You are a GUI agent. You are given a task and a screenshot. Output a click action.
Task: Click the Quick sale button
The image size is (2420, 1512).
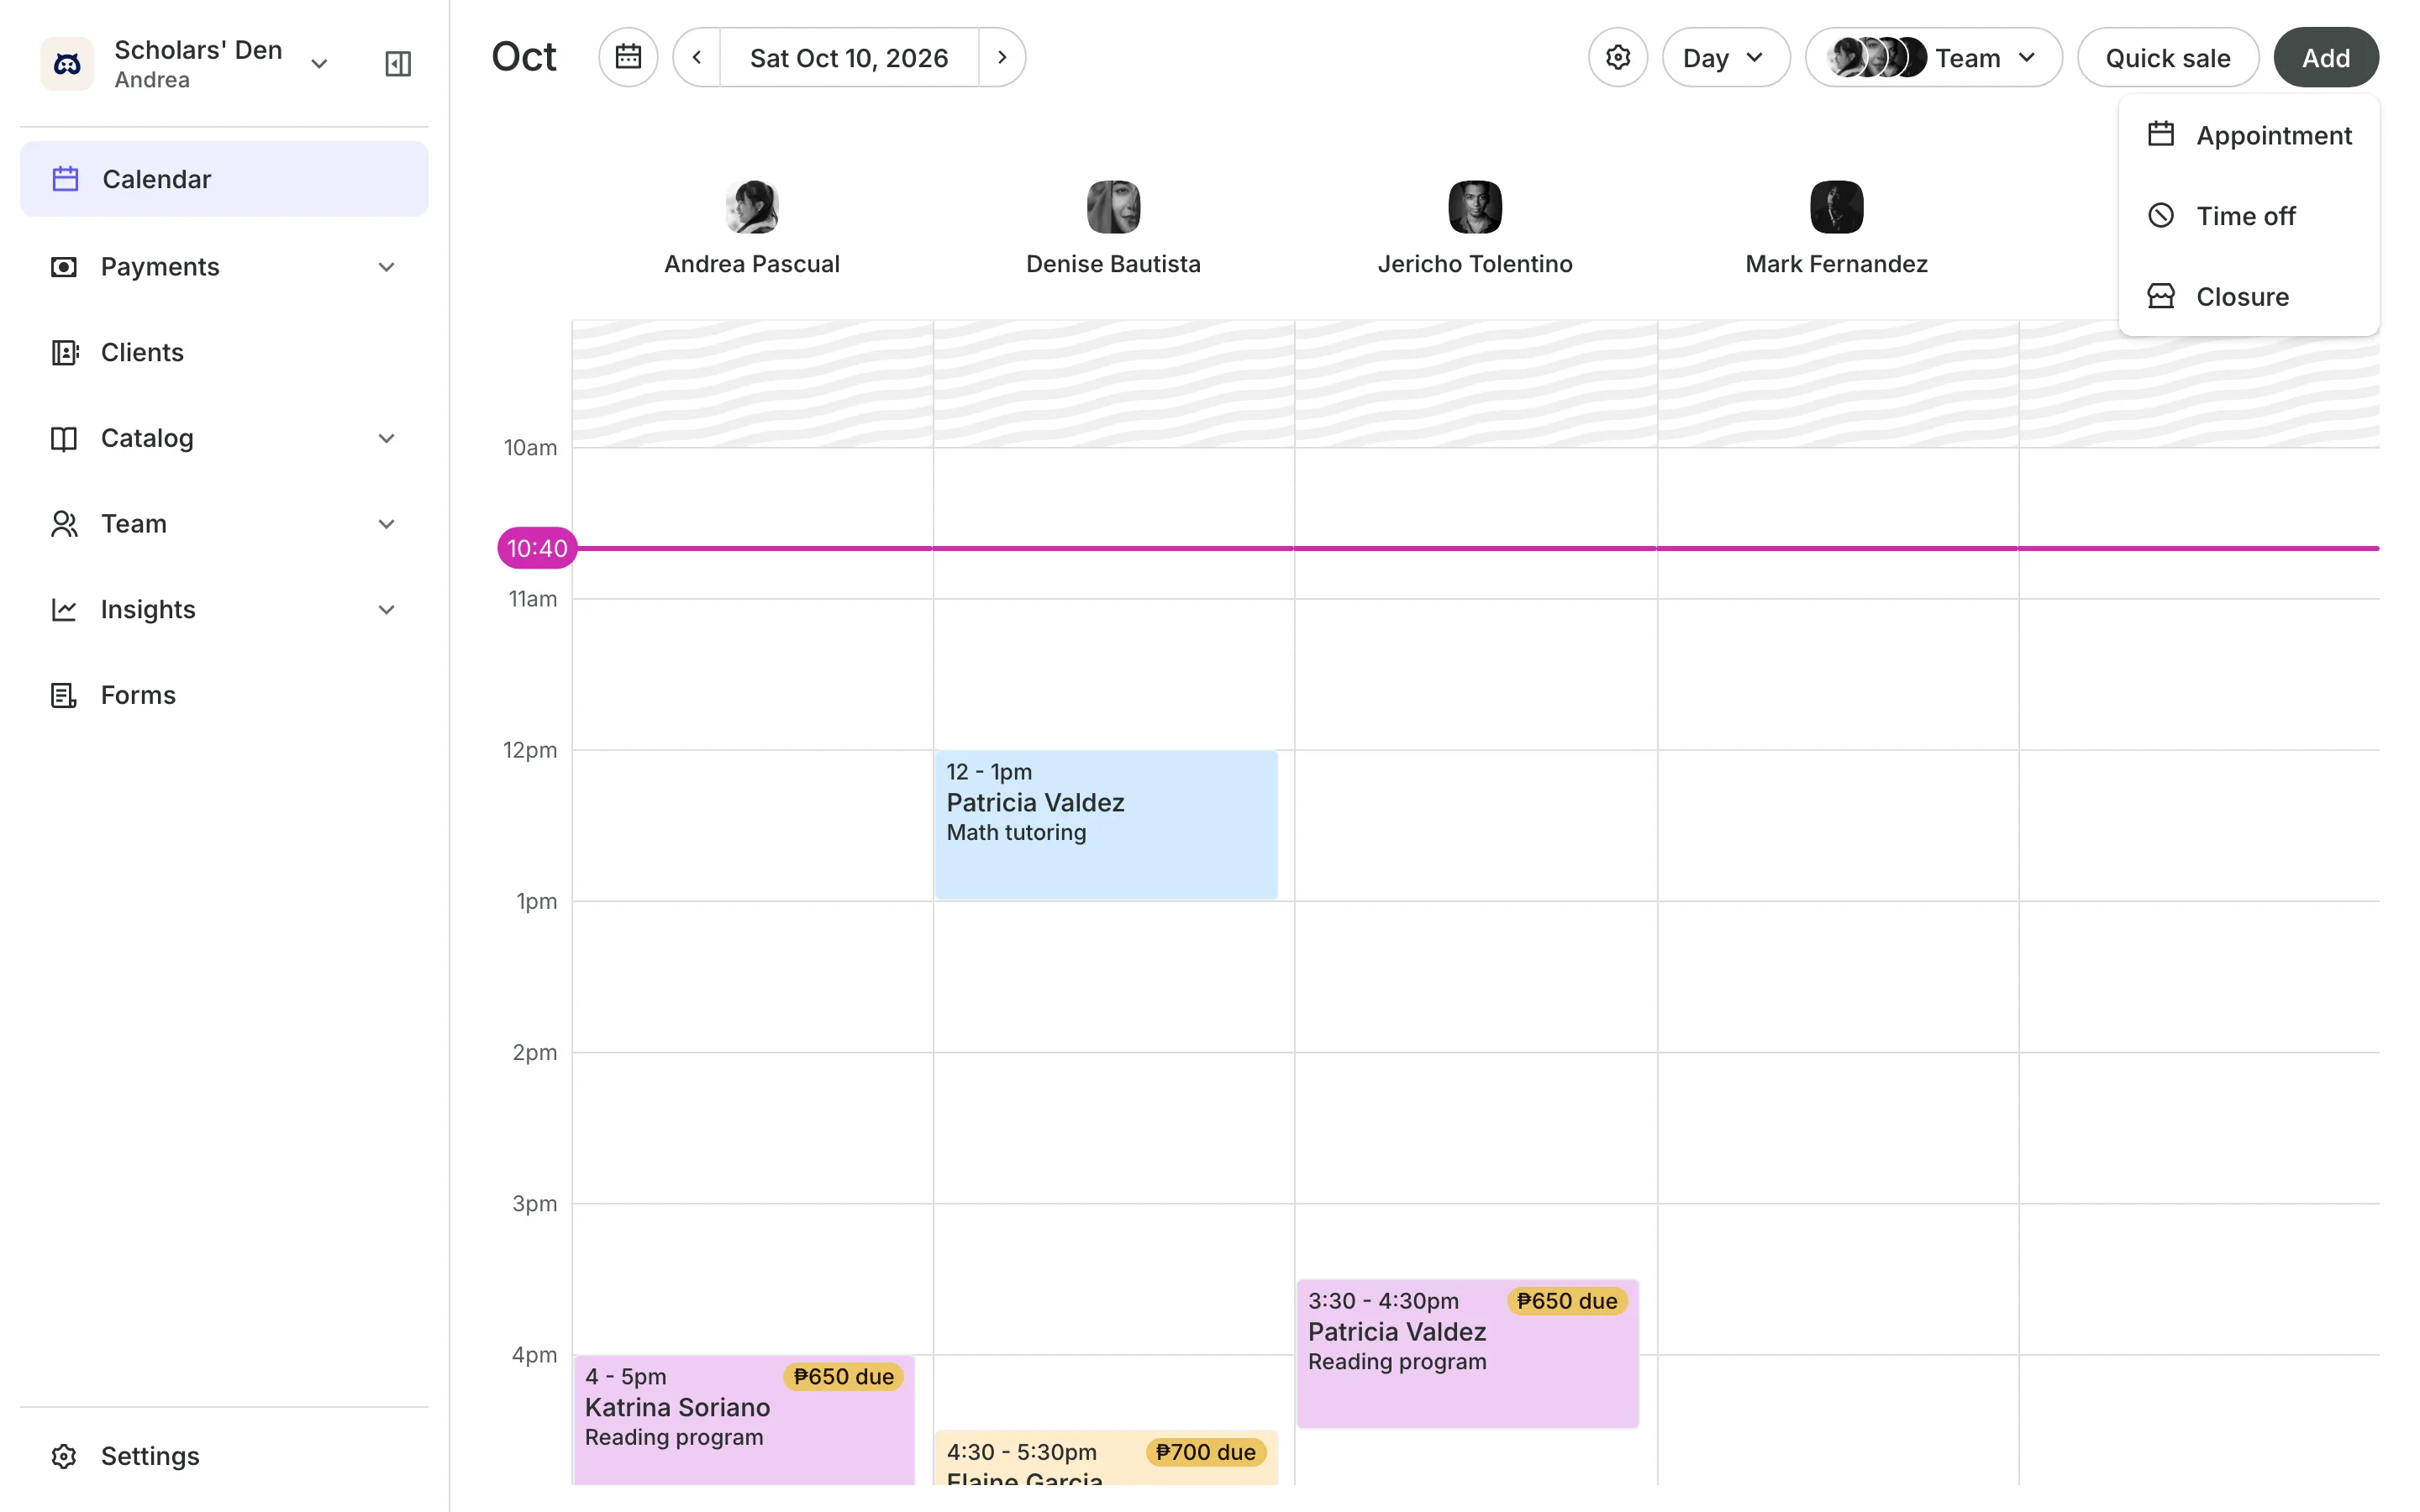point(2168,57)
